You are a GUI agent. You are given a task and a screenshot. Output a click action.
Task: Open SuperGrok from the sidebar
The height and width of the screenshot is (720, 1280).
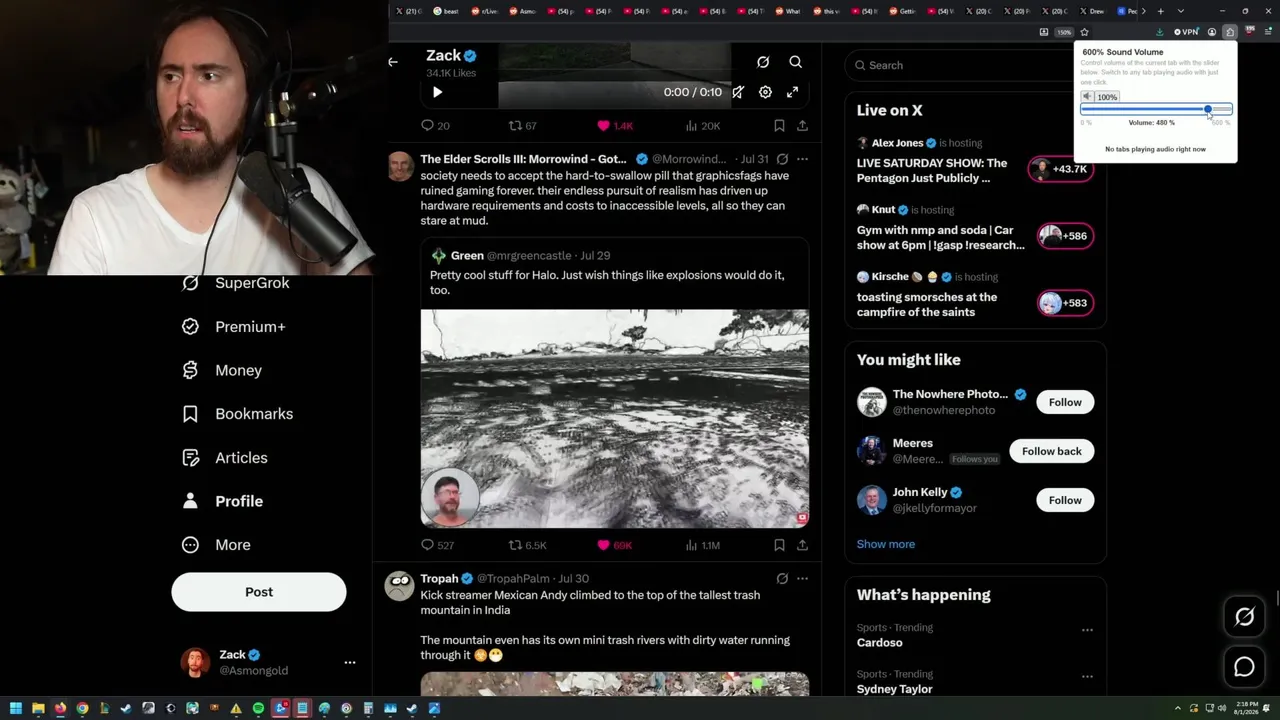236,283
